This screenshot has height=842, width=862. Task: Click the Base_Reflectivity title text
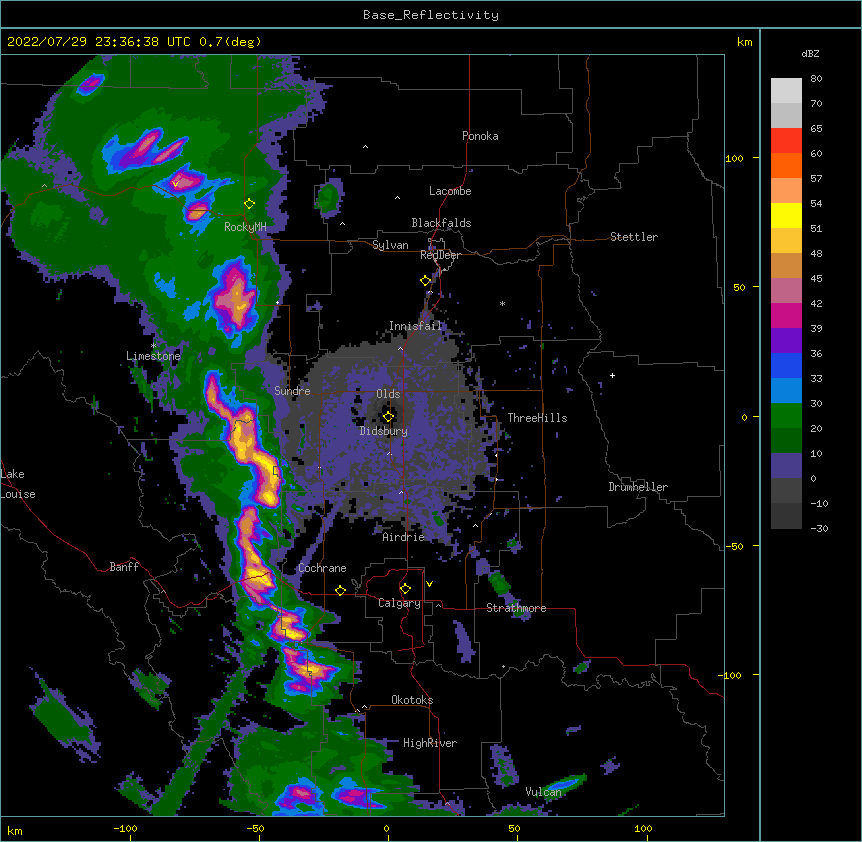tap(431, 15)
